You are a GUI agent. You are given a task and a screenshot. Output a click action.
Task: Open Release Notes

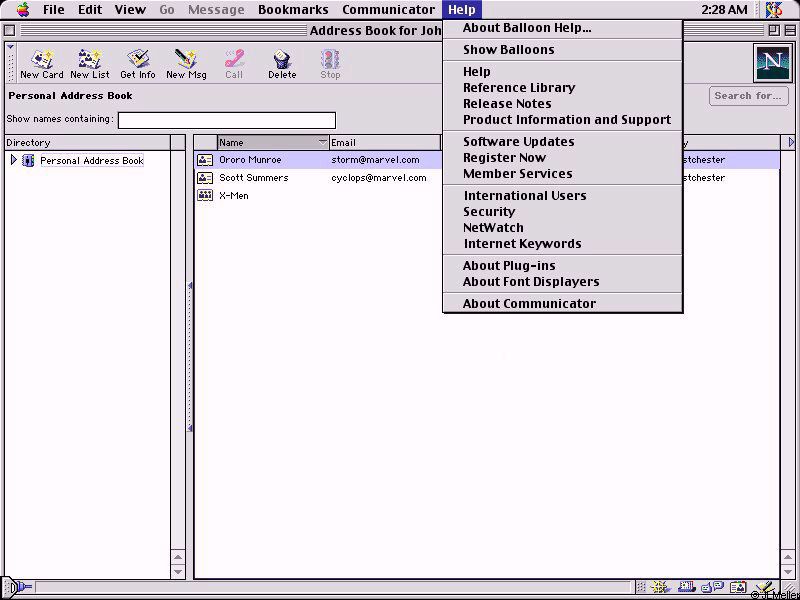coord(563,104)
